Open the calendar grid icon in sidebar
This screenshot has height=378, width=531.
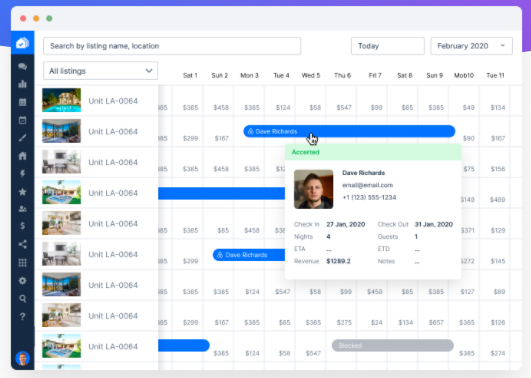point(22,102)
